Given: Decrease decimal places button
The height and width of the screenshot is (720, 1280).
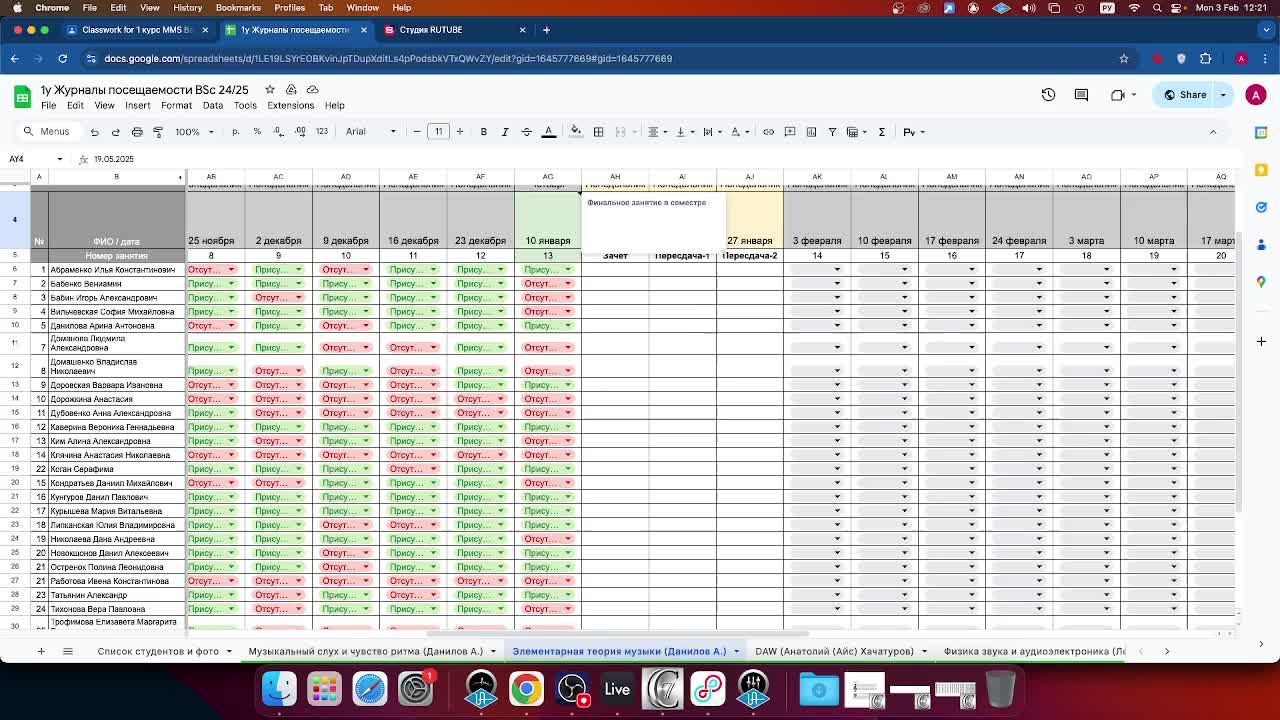Looking at the screenshot, I should pos(277,132).
